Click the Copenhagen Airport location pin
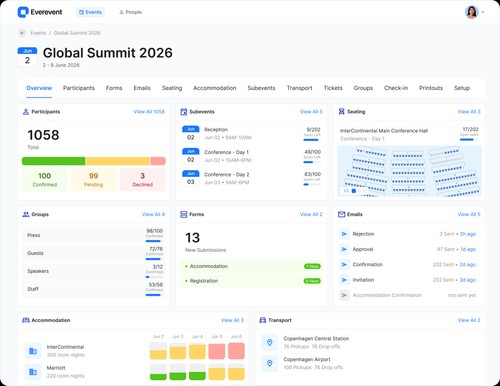 pyautogui.click(x=270, y=363)
